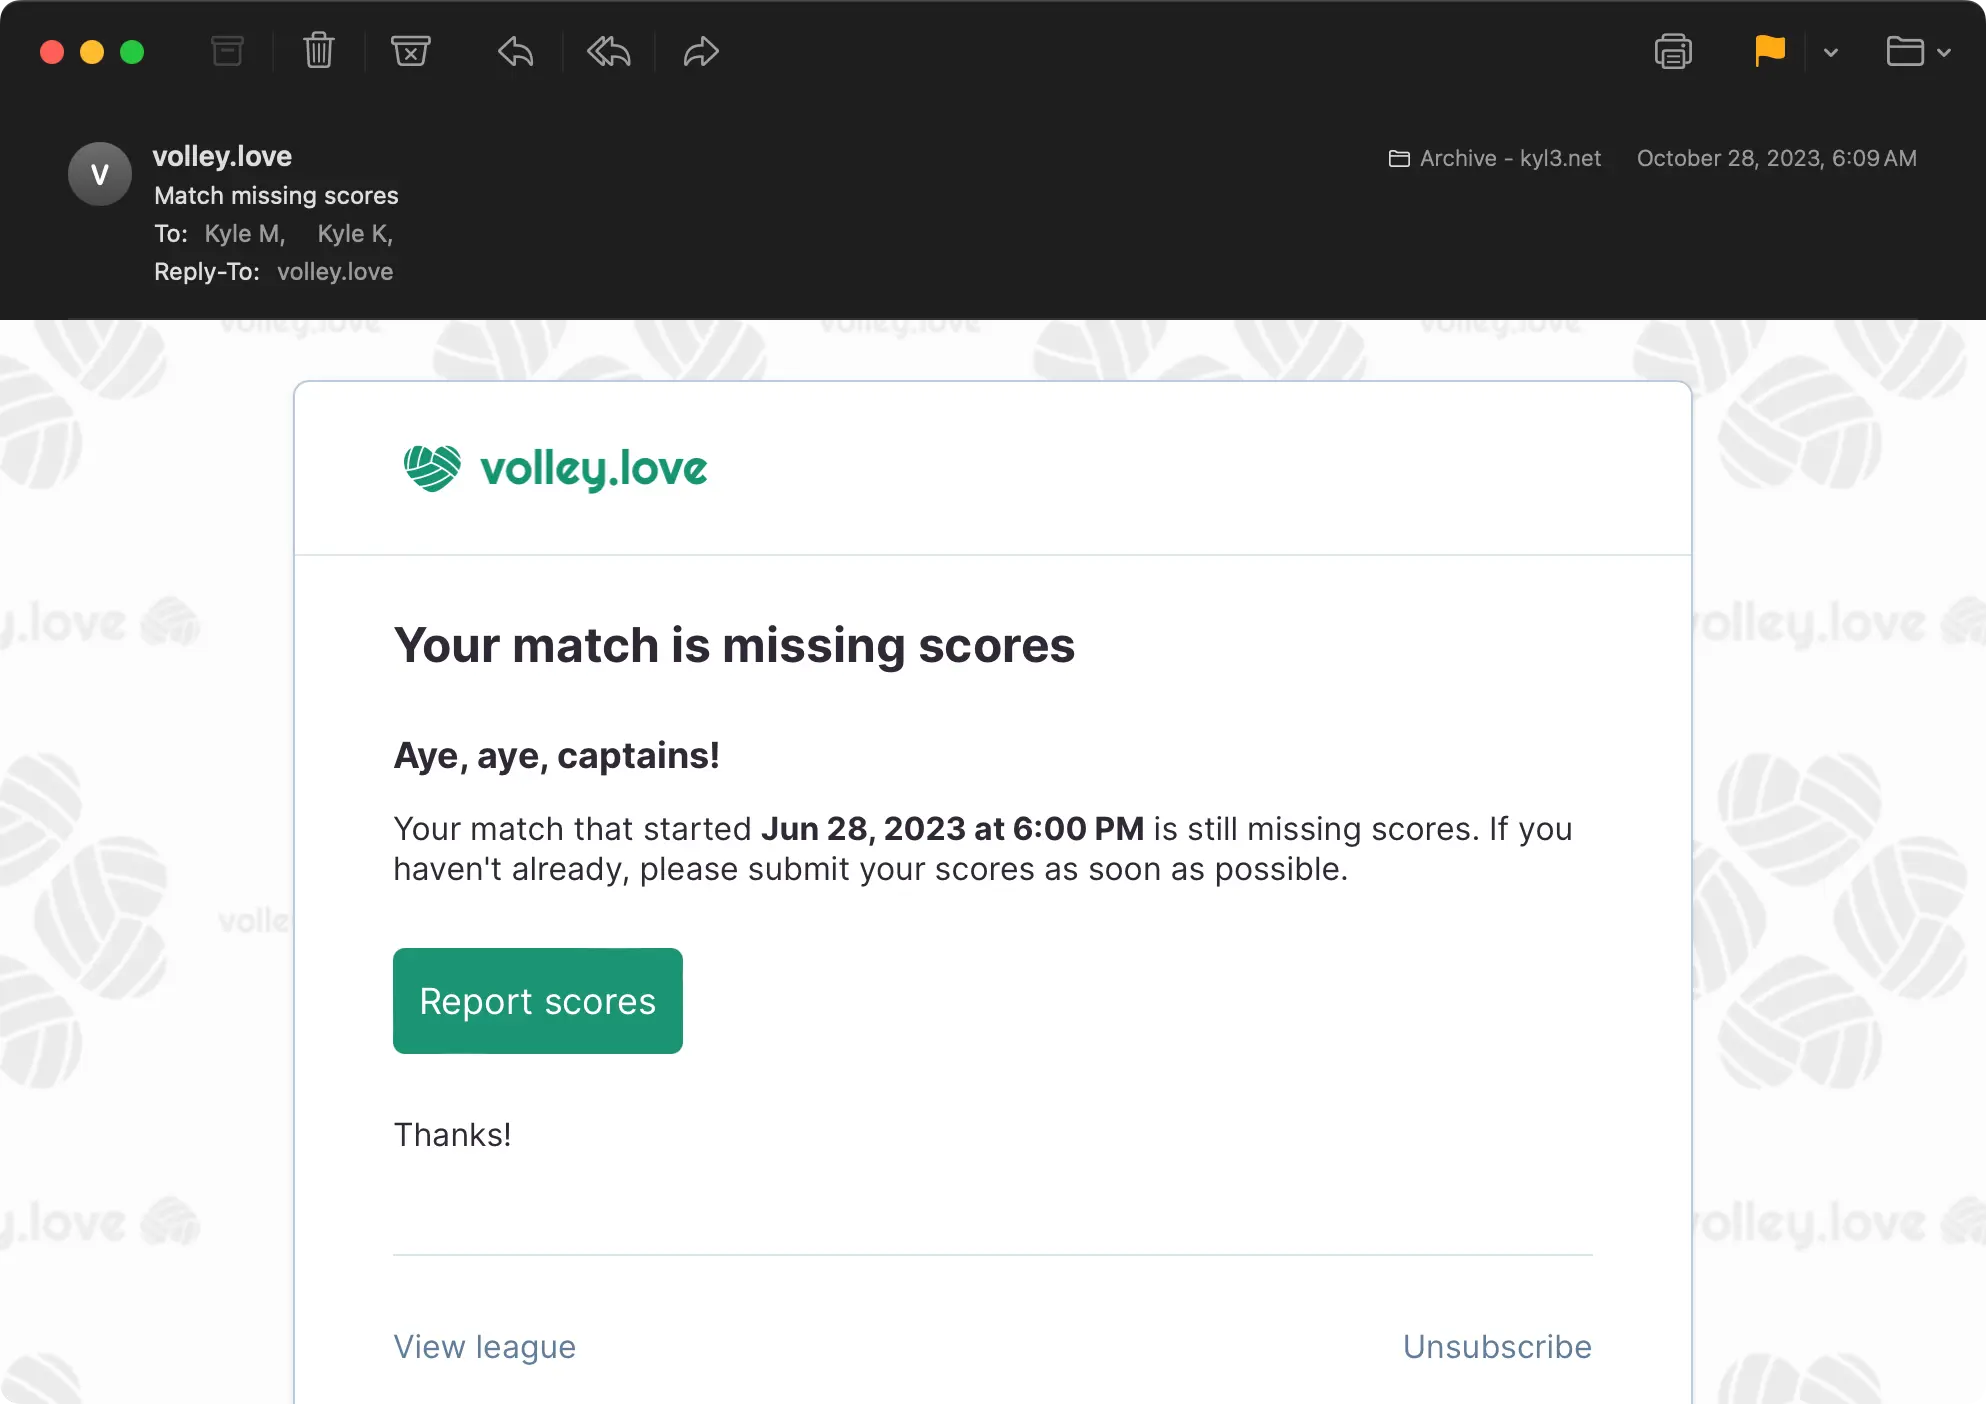This screenshot has height=1404, width=1986.
Task: Reply to the volley.love email
Action: [516, 51]
